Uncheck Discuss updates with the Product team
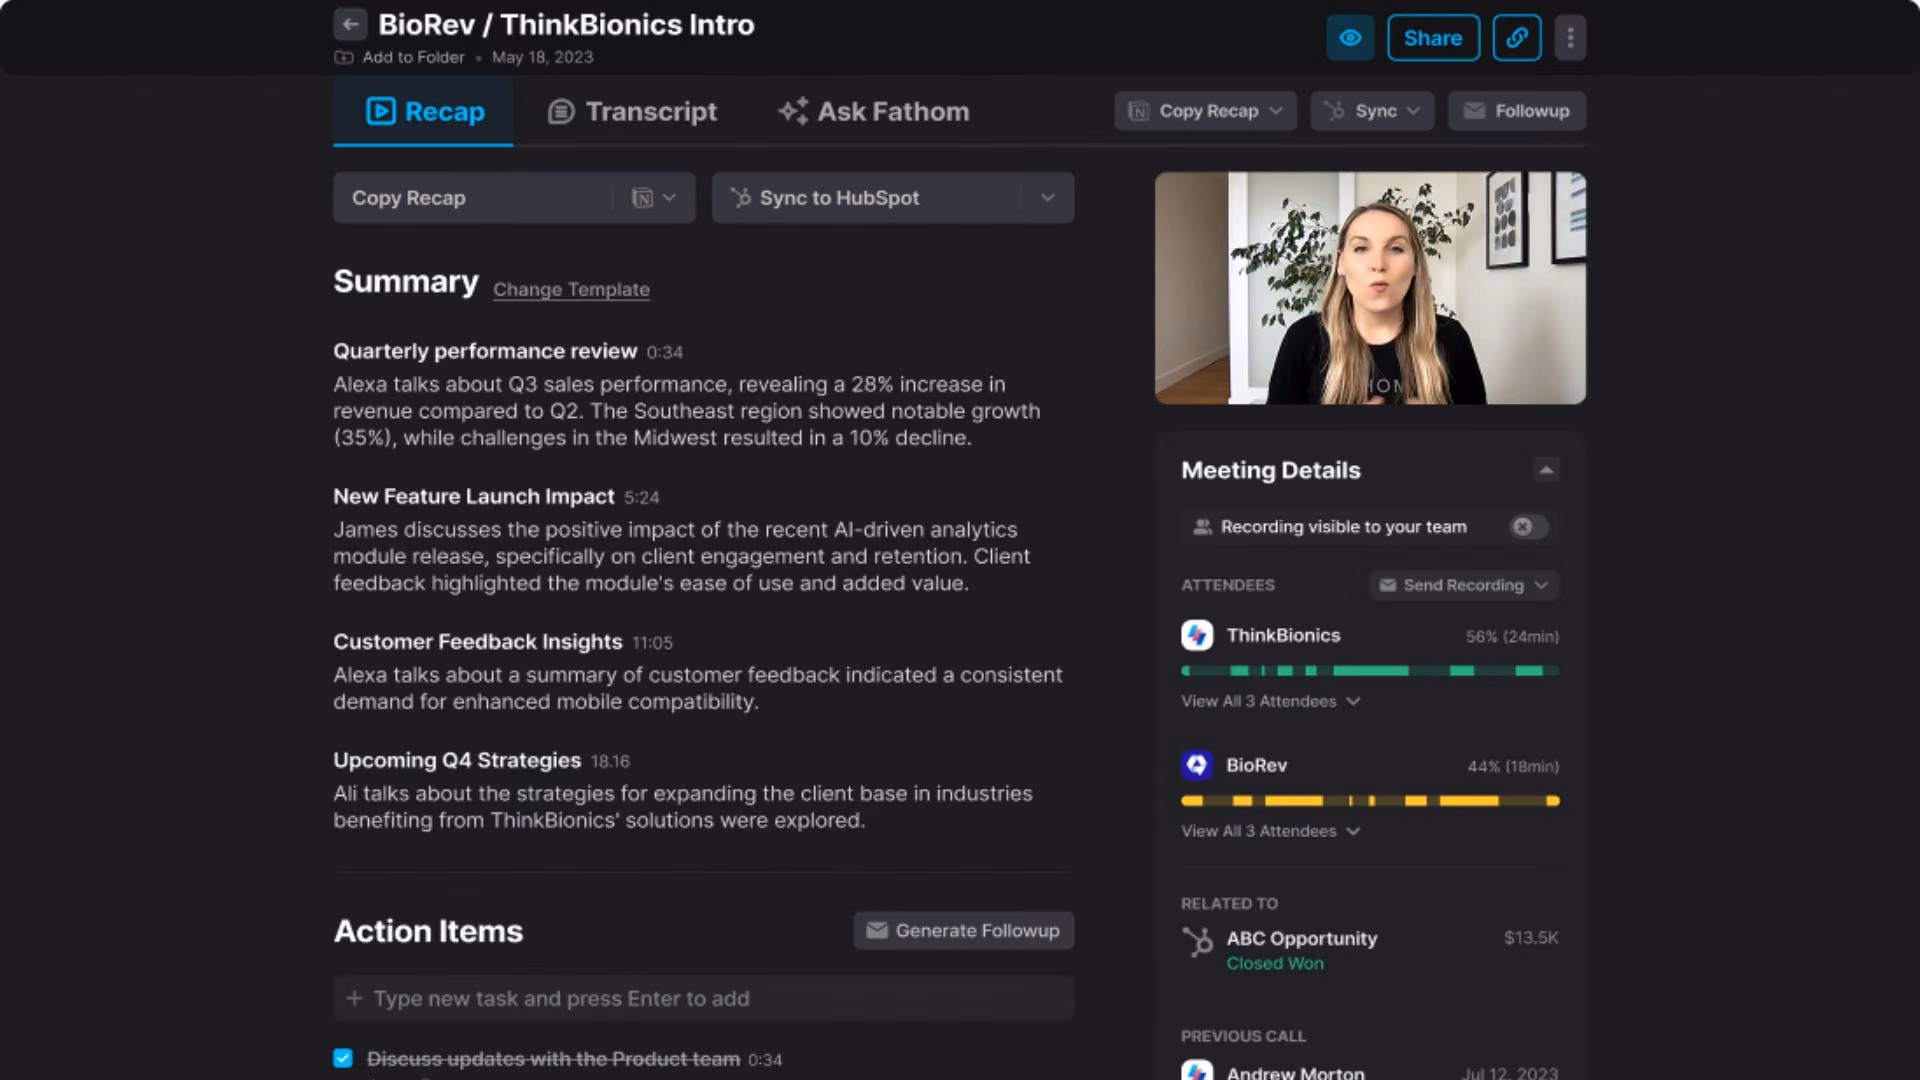This screenshot has width=1920, height=1080. coord(343,1058)
